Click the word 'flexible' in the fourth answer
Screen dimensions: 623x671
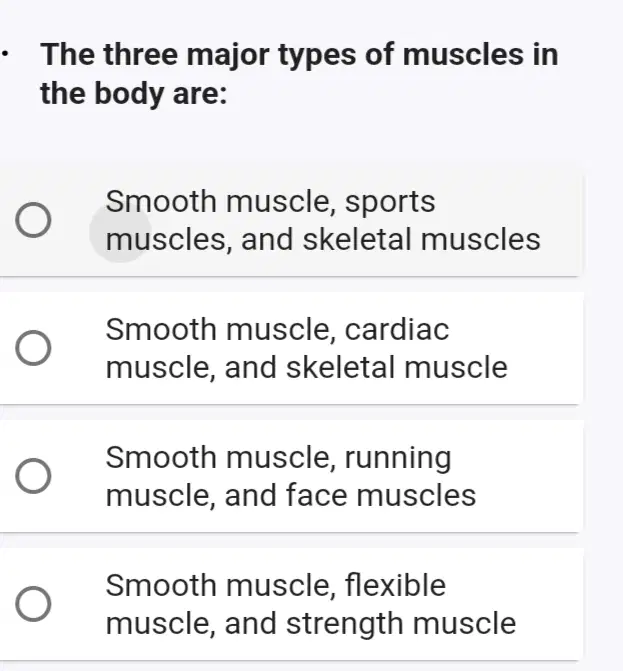[395, 585]
